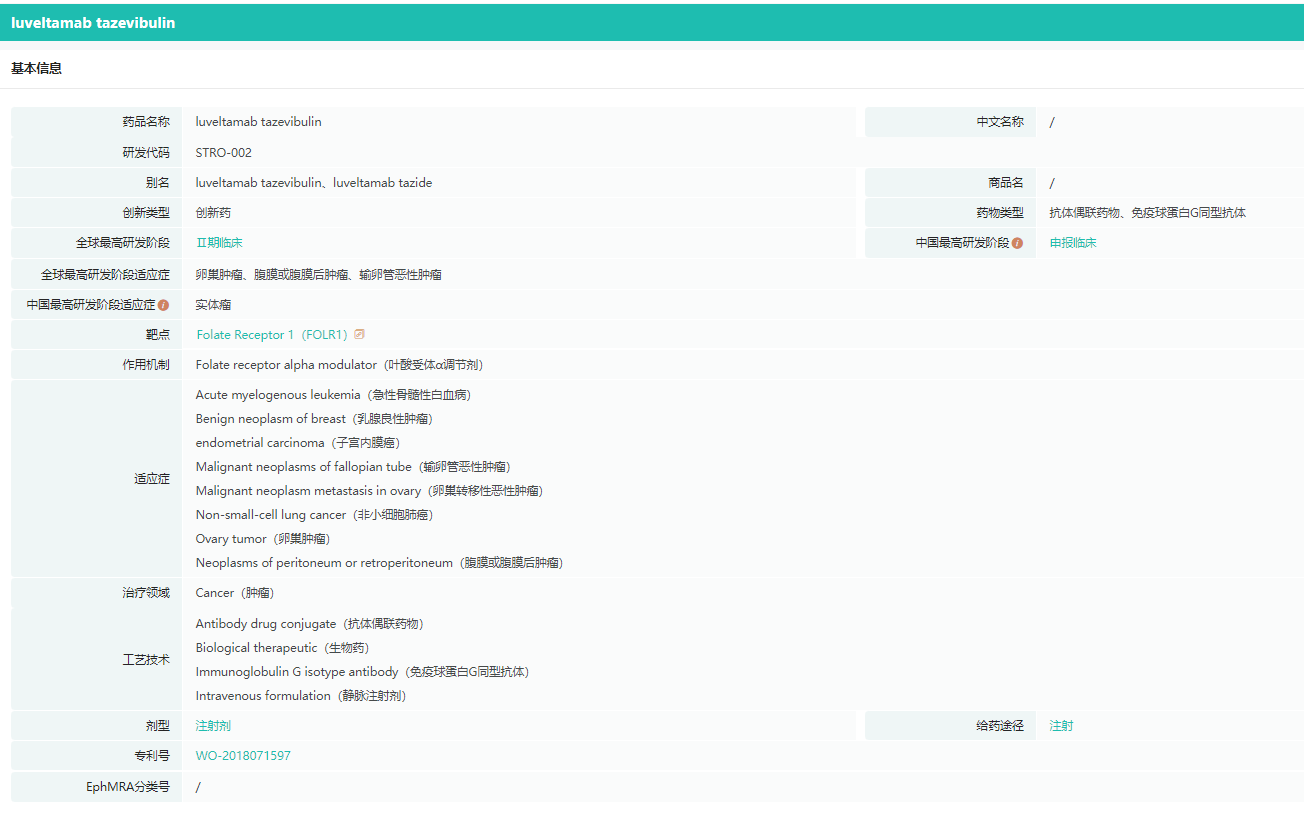This screenshot has width=1304, height=816.
Task: Open patent link WO-2018071597
Action: (243, 756)
